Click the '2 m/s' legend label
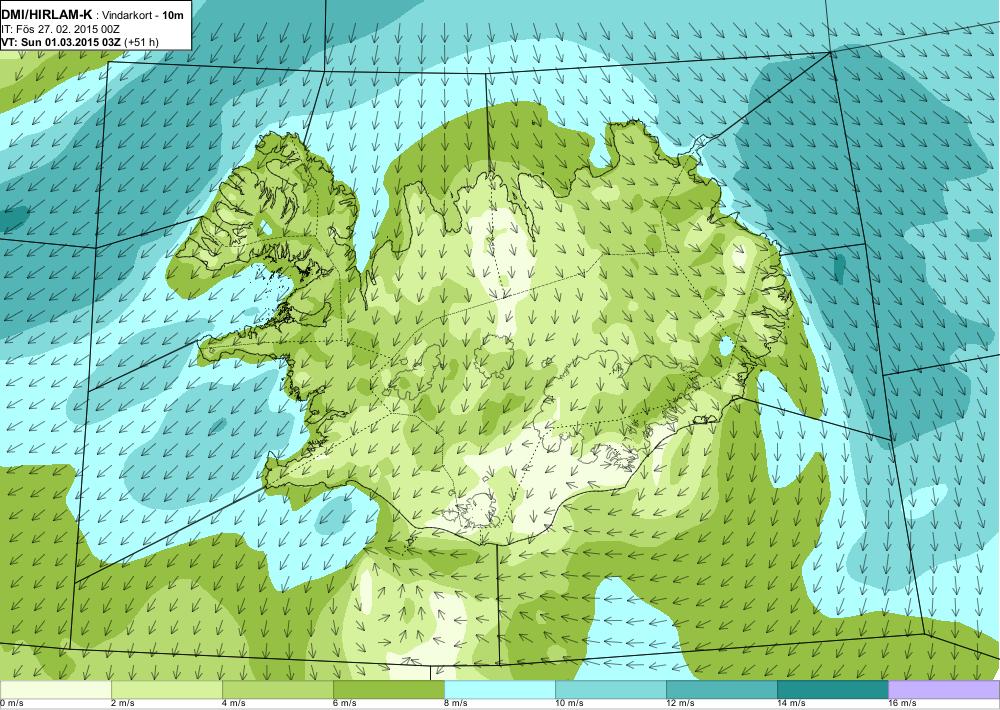The height and width of the screenshot is (710, 1000). pos(123,704)
